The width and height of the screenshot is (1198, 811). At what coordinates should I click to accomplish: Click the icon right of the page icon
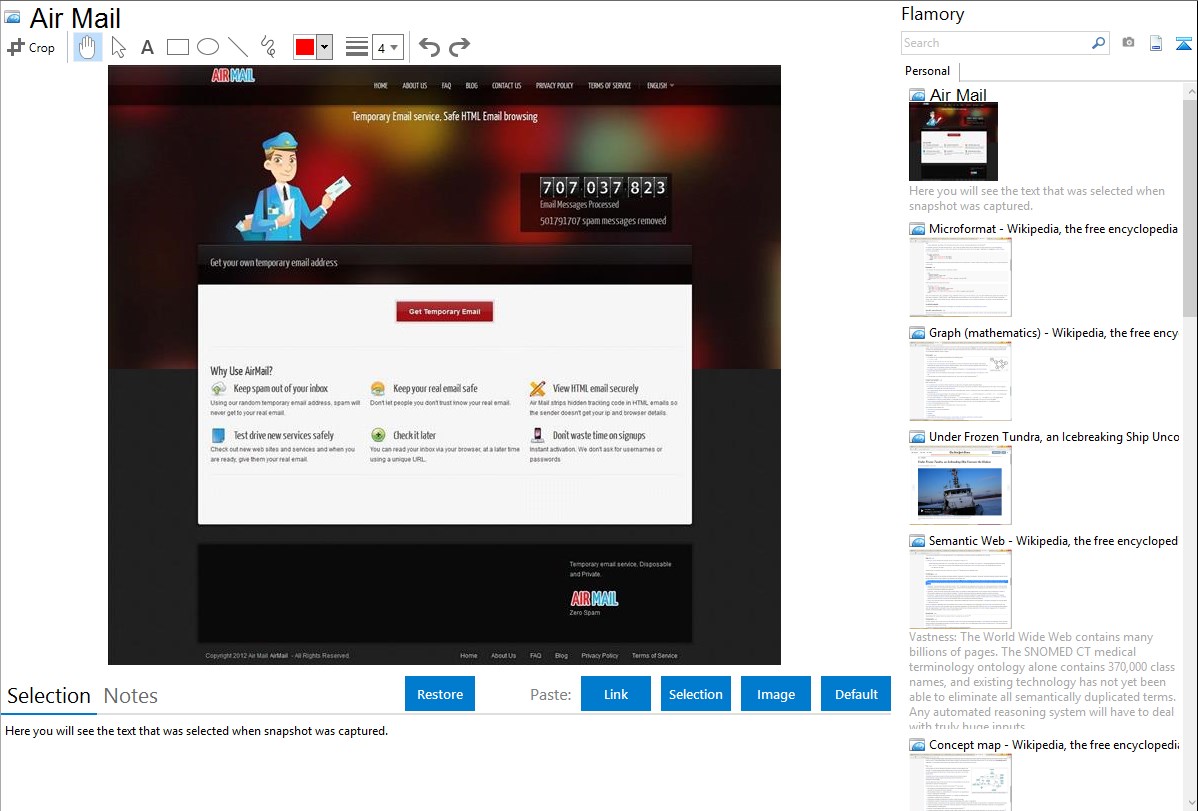[x=1183, y=43]
